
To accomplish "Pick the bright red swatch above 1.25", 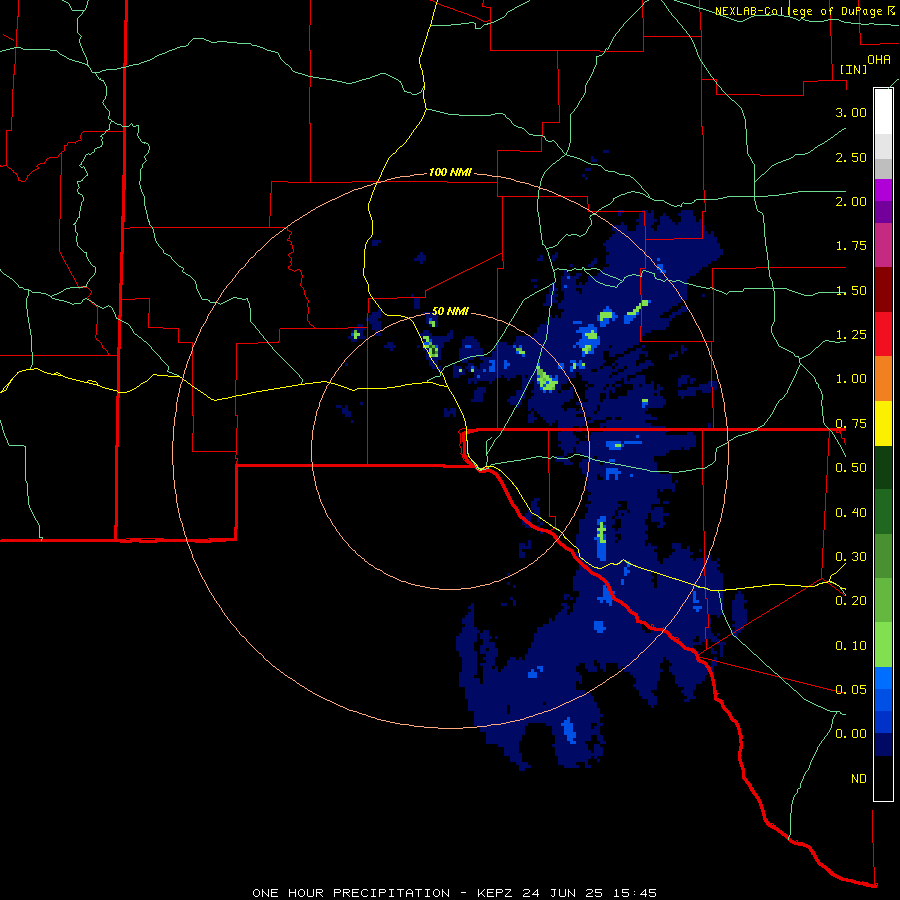I will pos(883,334).
